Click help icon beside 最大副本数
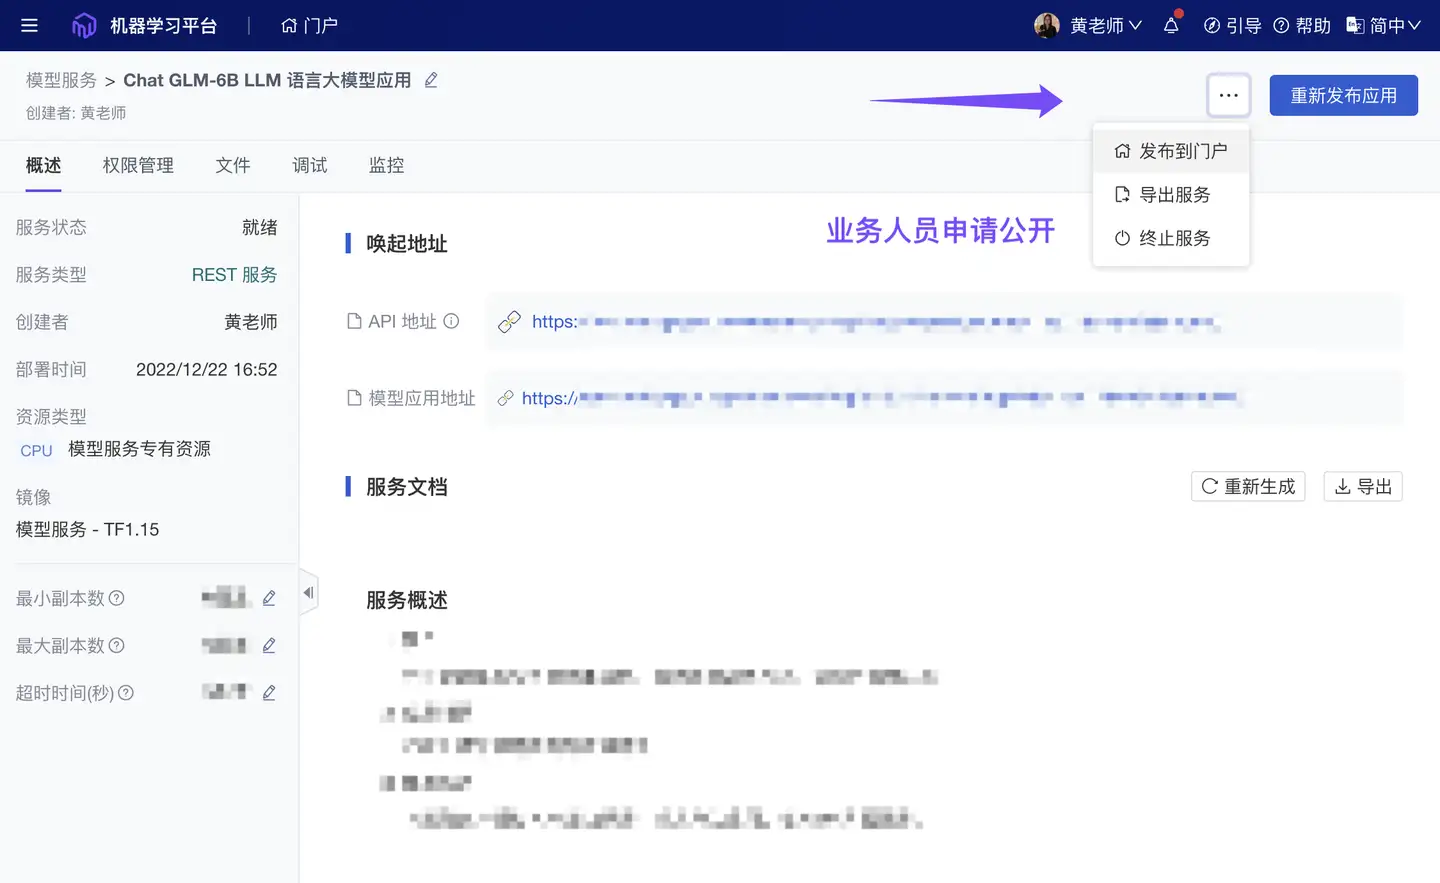 117,646
